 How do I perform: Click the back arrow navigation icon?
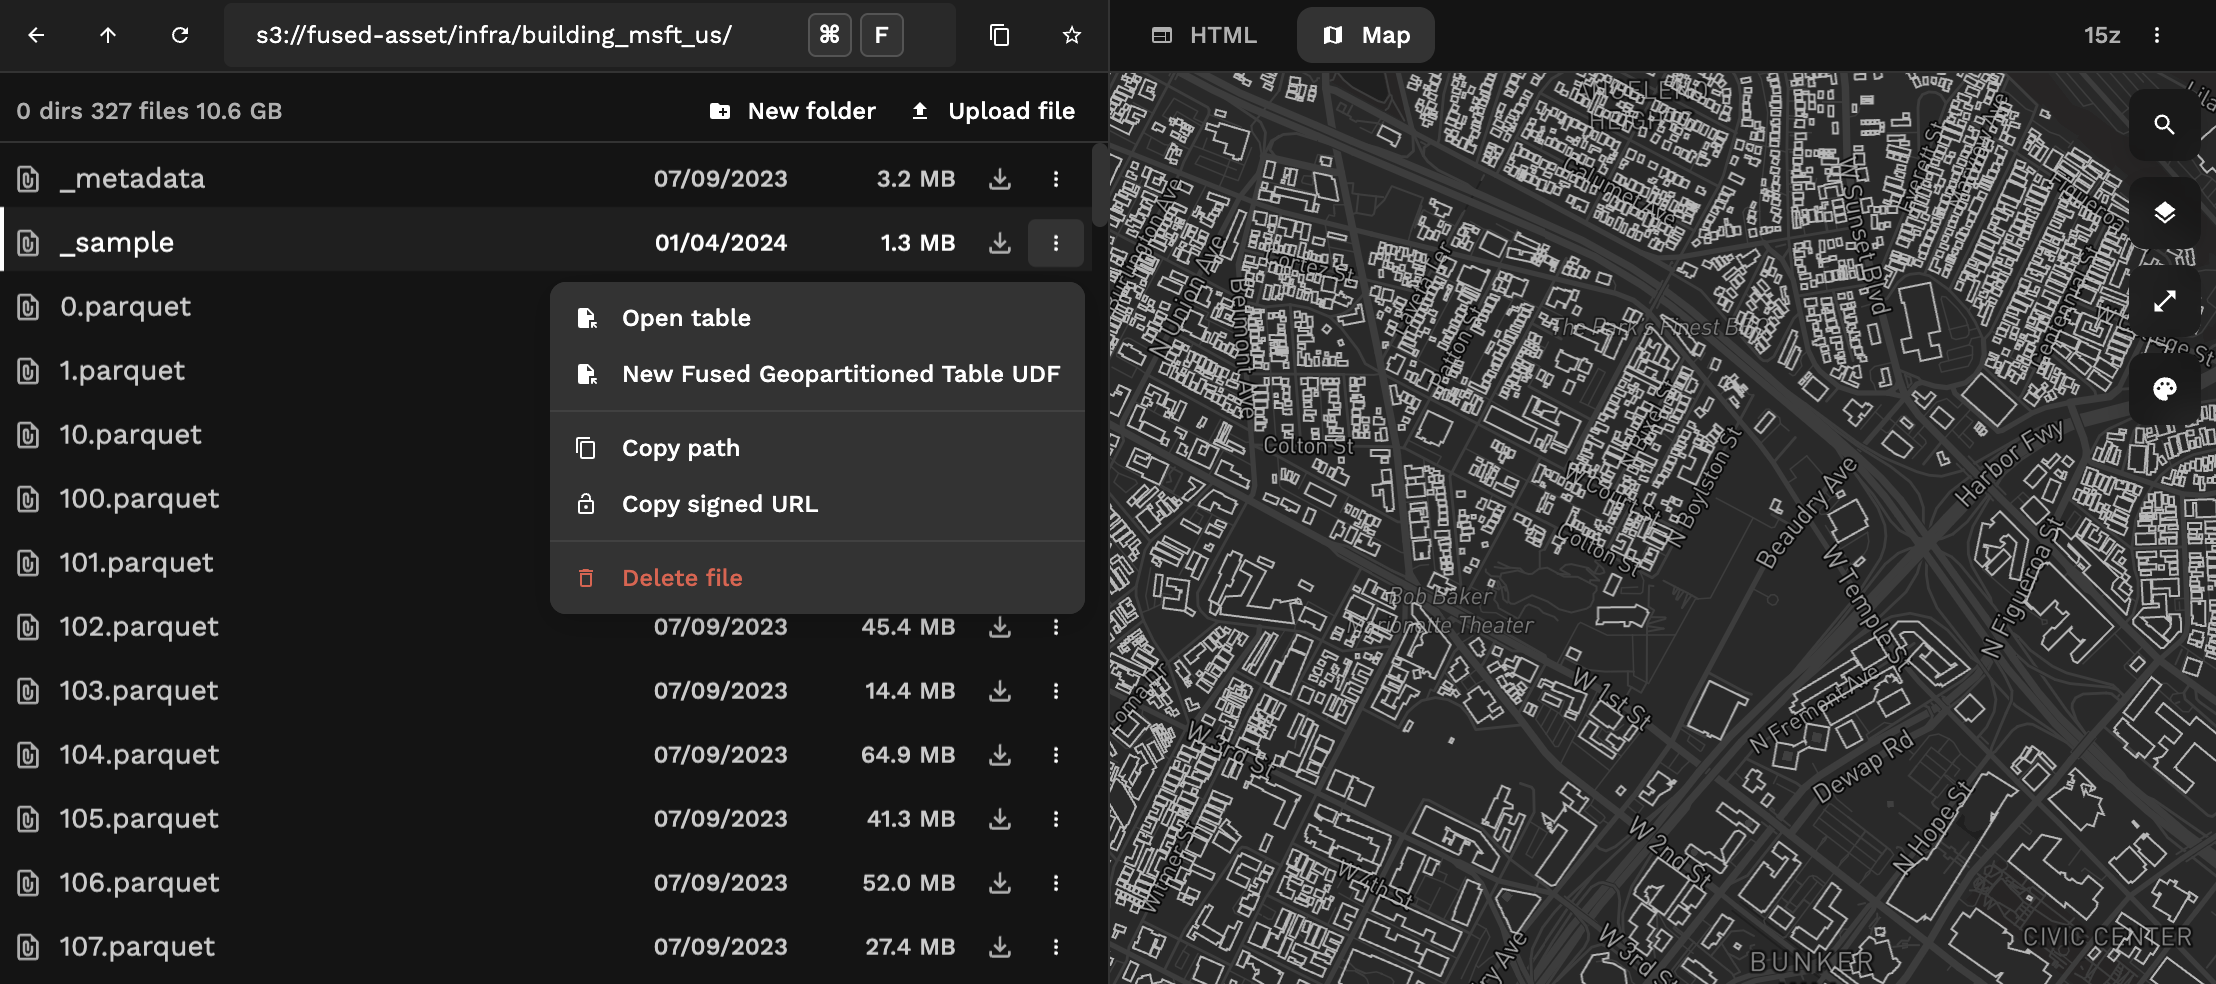point(36,35)
